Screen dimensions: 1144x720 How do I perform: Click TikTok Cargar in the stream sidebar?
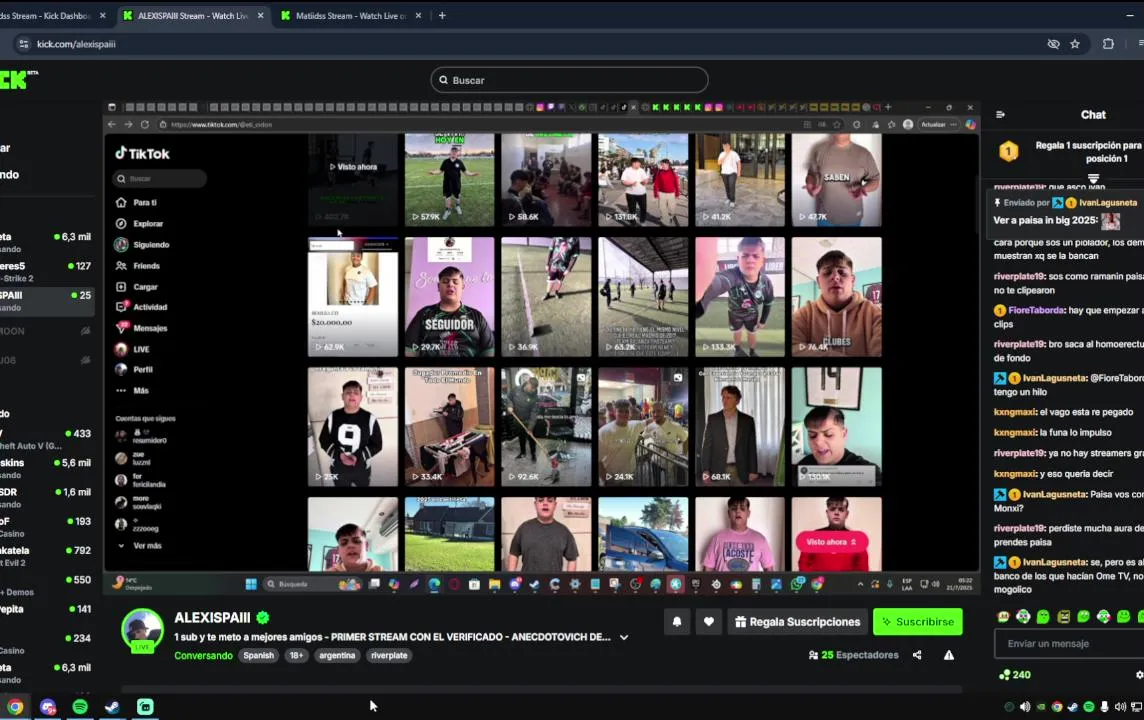[x=136, y=287]
